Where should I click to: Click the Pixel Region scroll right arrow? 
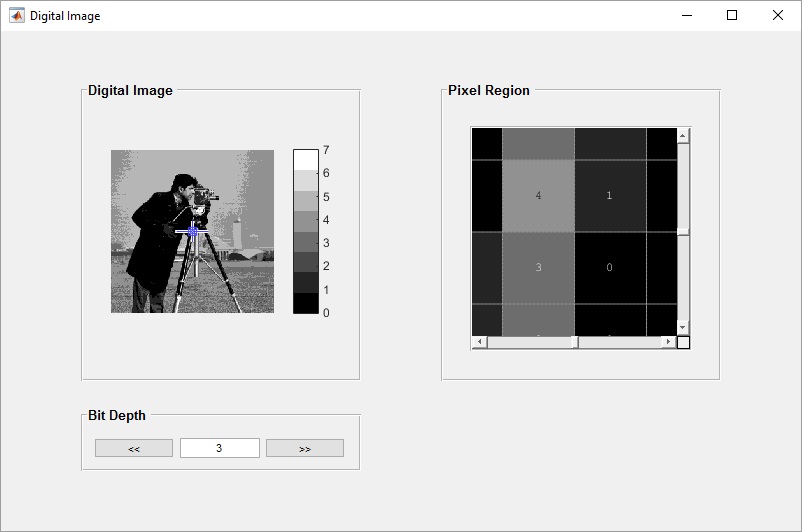(x=668, y=342)
